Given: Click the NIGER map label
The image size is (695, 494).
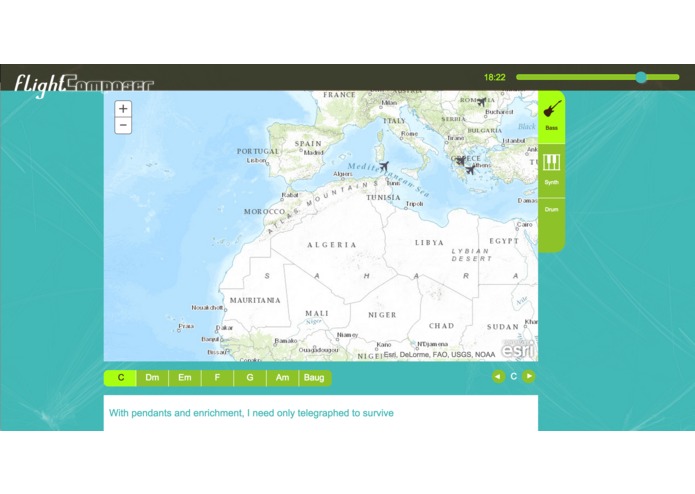Looking at the screenshot, I should click(382, 315).
